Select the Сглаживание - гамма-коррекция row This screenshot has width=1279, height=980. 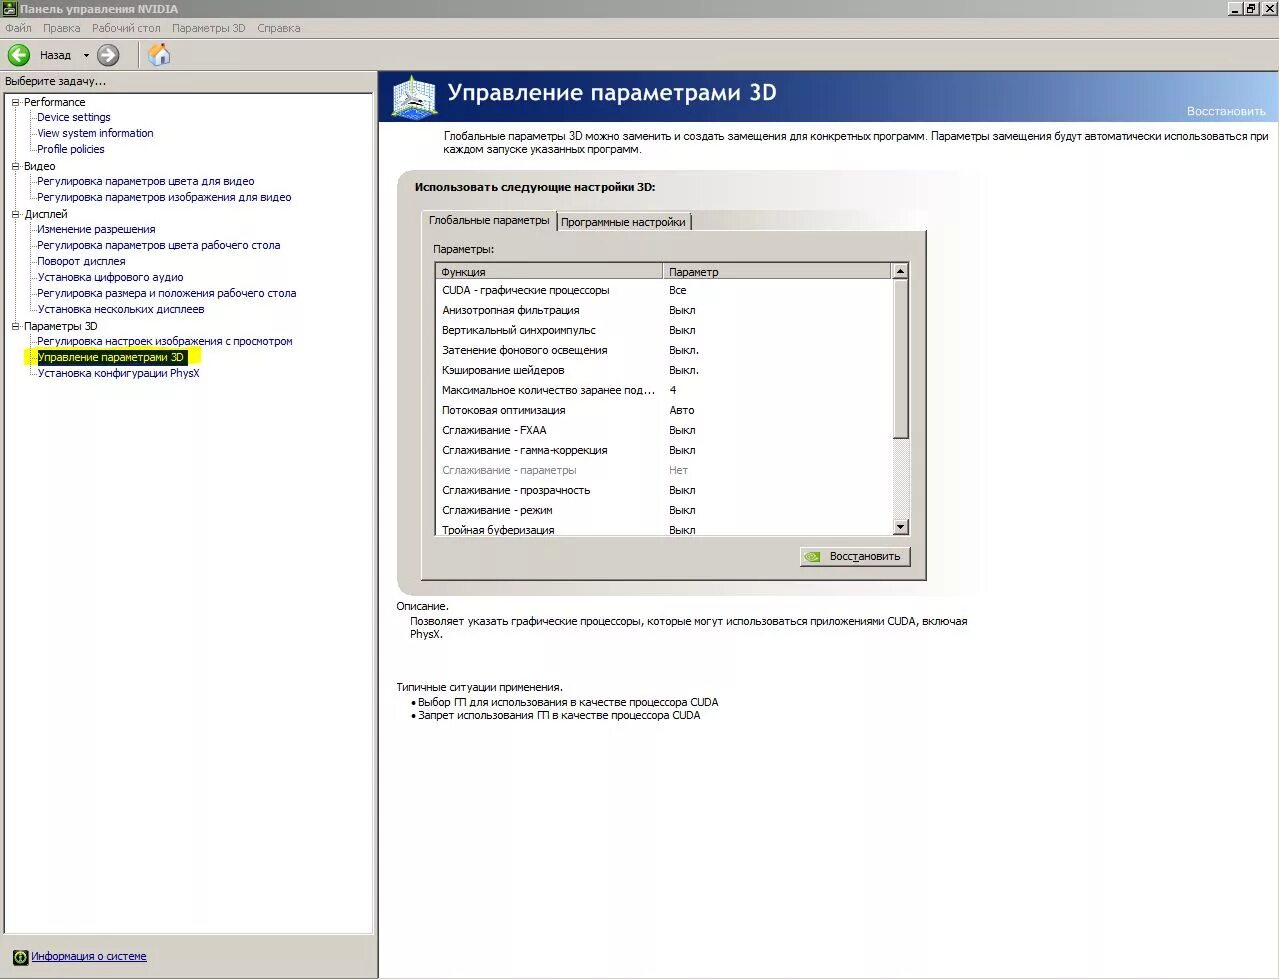coord(664,450)
